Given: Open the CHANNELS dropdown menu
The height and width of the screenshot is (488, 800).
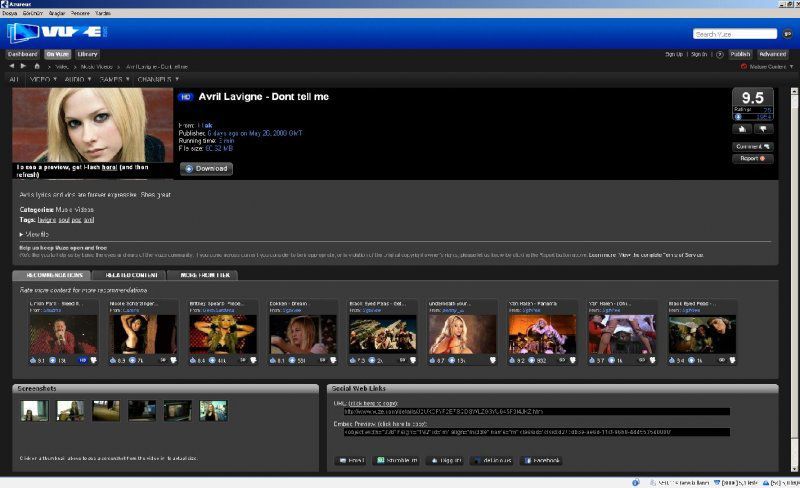Looking at the screenshot, I should click(158, 78).
